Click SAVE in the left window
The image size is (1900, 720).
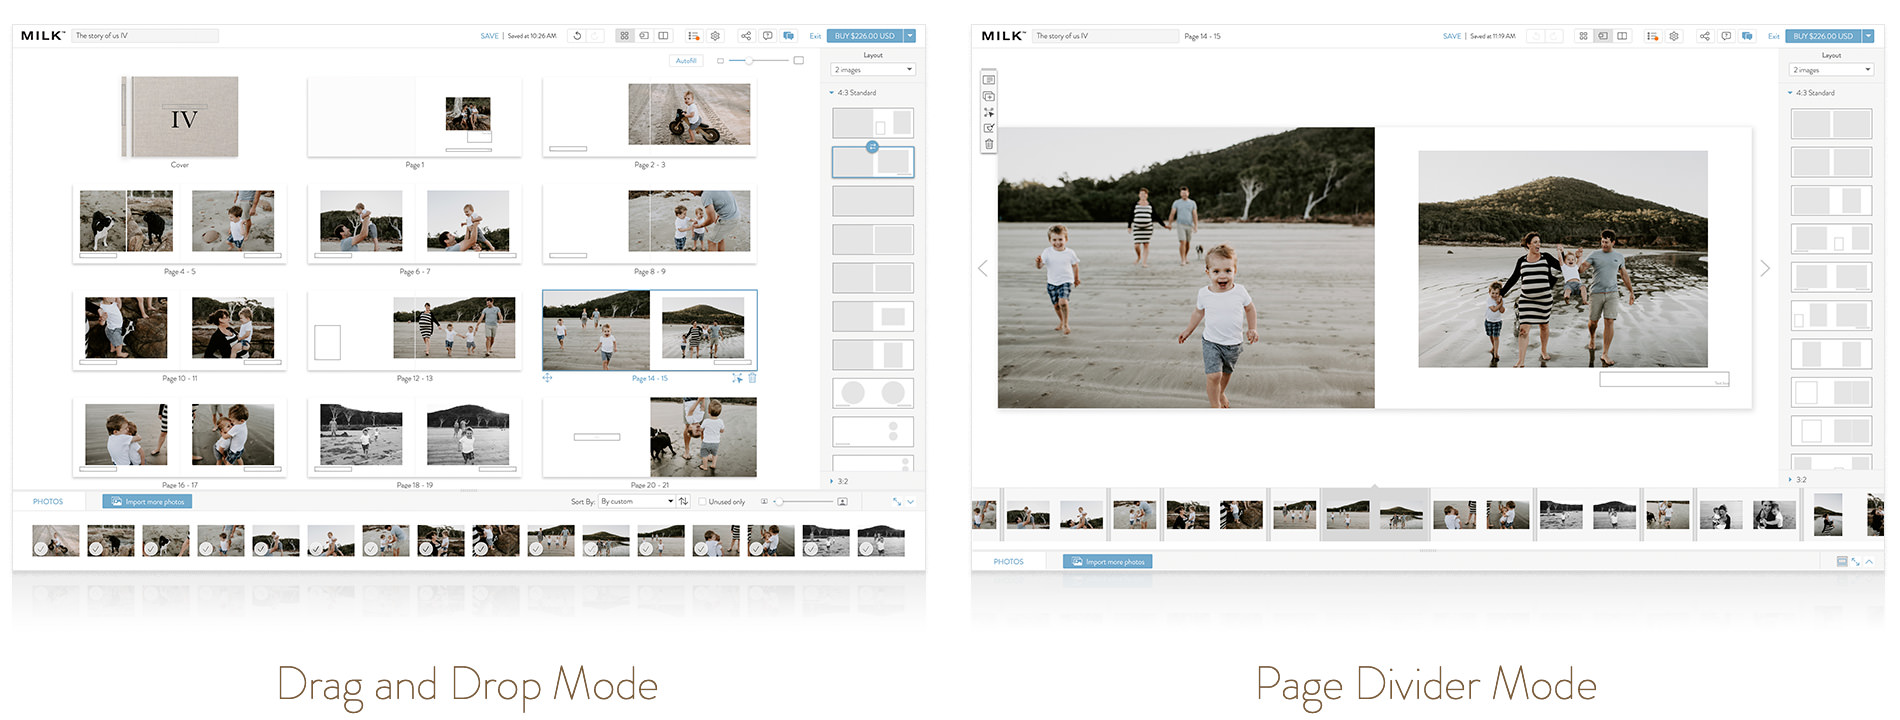(x=489, y=36)
